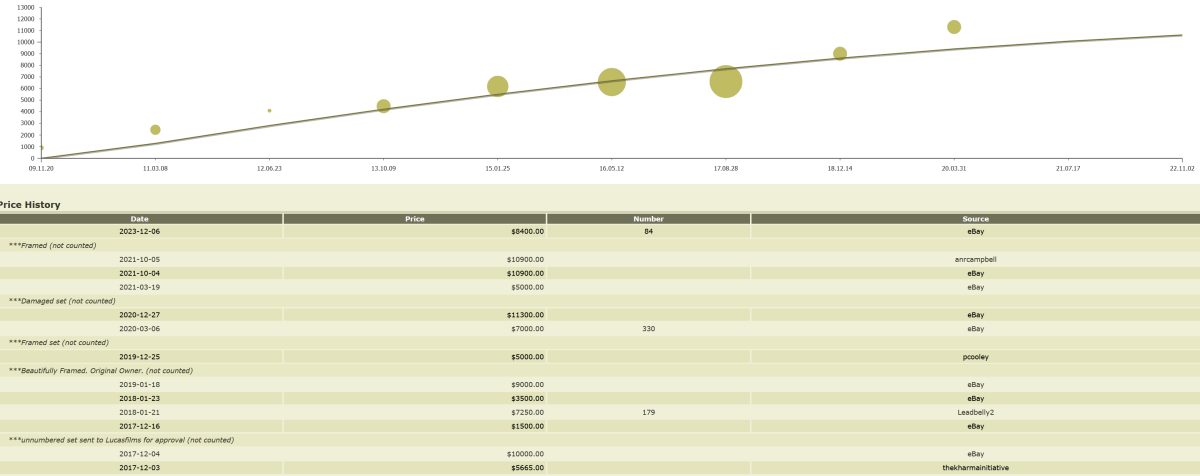
Task: Click the bubble at 15.01.25
Action: coord(498,87)
